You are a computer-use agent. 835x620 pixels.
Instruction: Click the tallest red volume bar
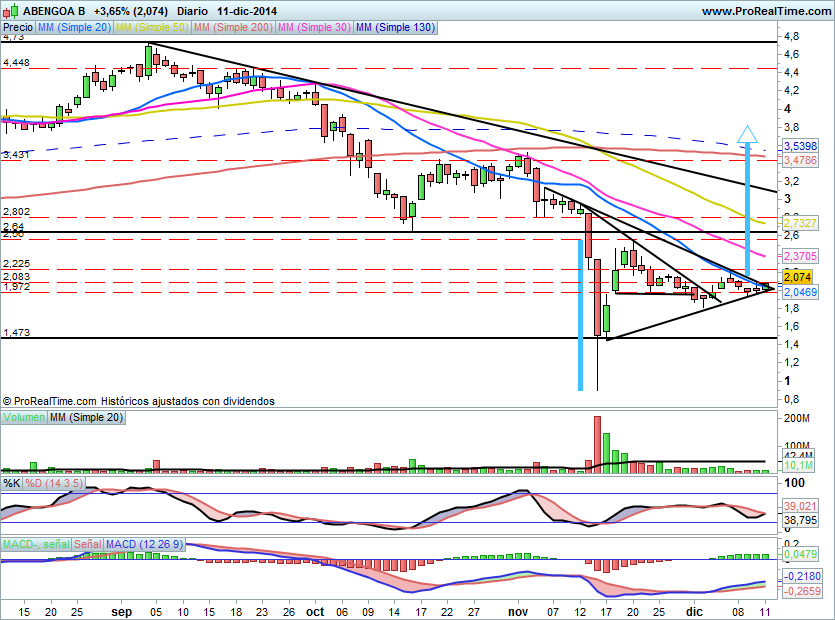coord(598,440)
